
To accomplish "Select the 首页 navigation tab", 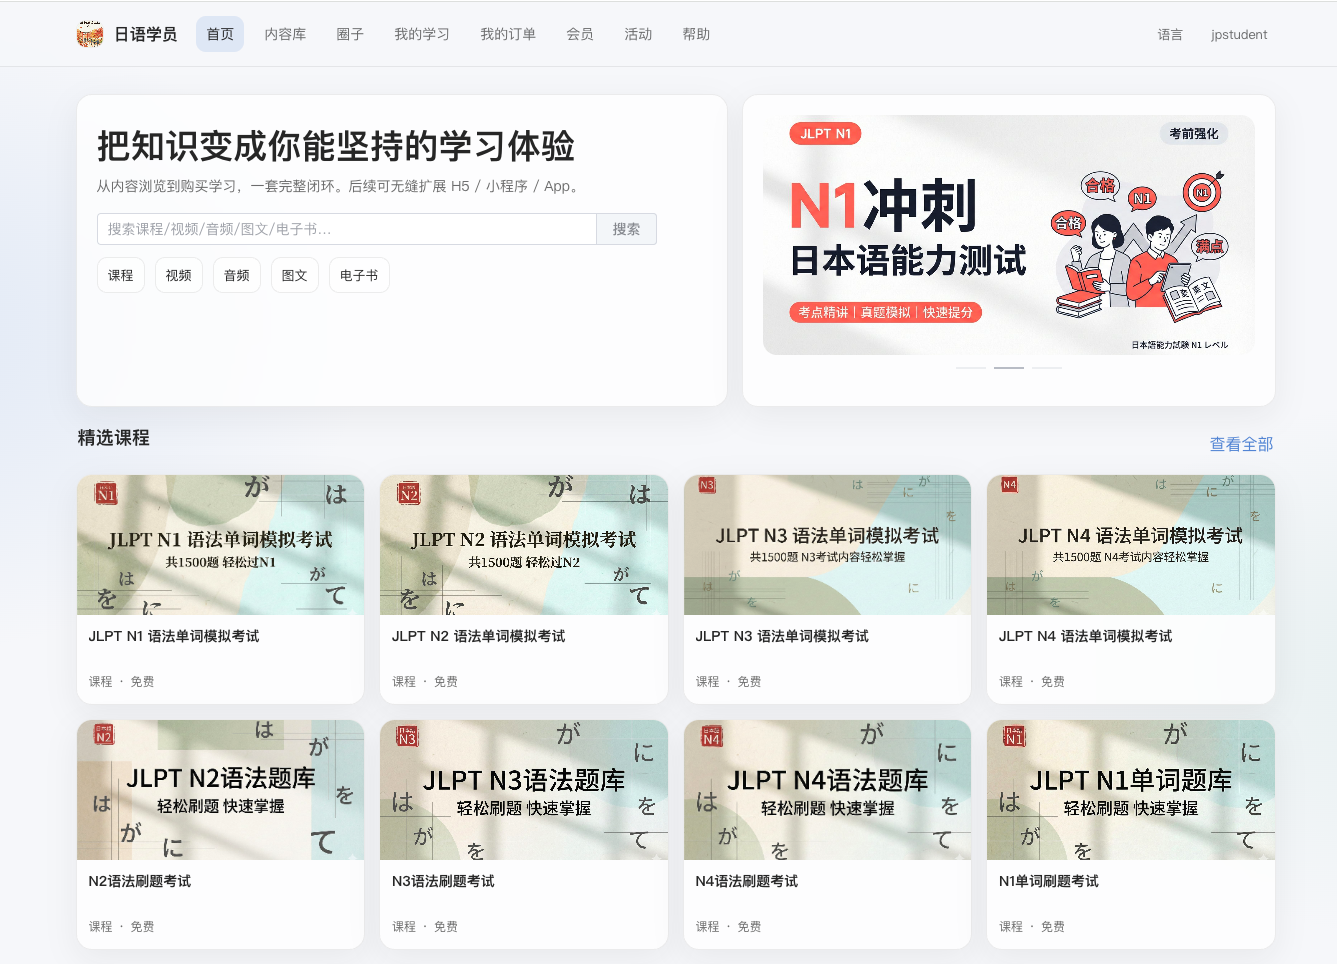I will [x=219, y=33].
